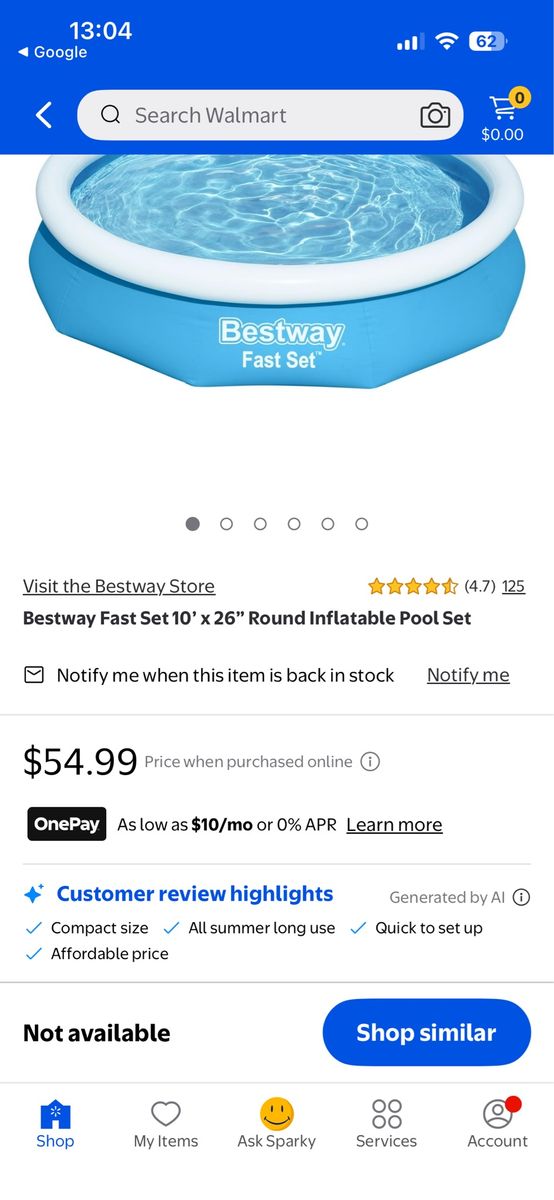Open the Services grid icon
The height and width of the screenshot is (1200, 554).
coord(387,1113)
